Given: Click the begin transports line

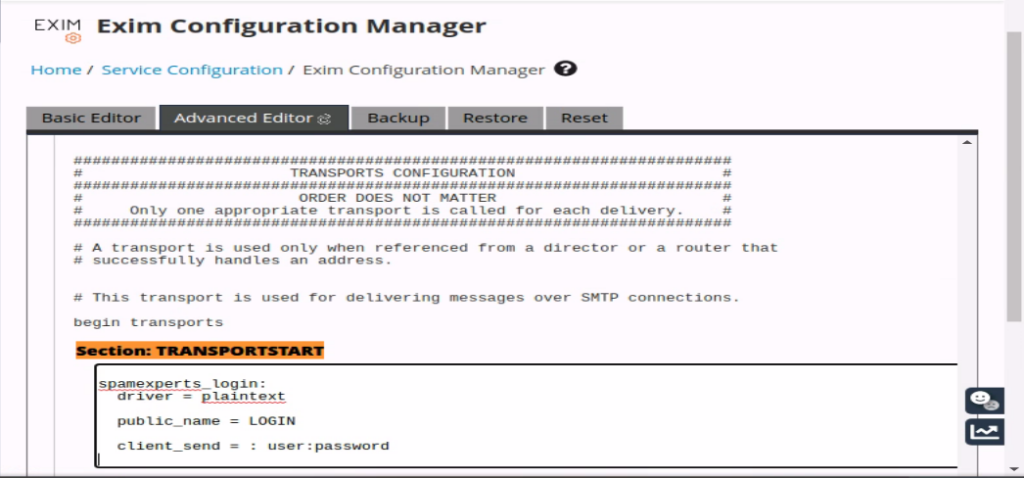Looking at the screenshot, I should (x=148, y=323).
